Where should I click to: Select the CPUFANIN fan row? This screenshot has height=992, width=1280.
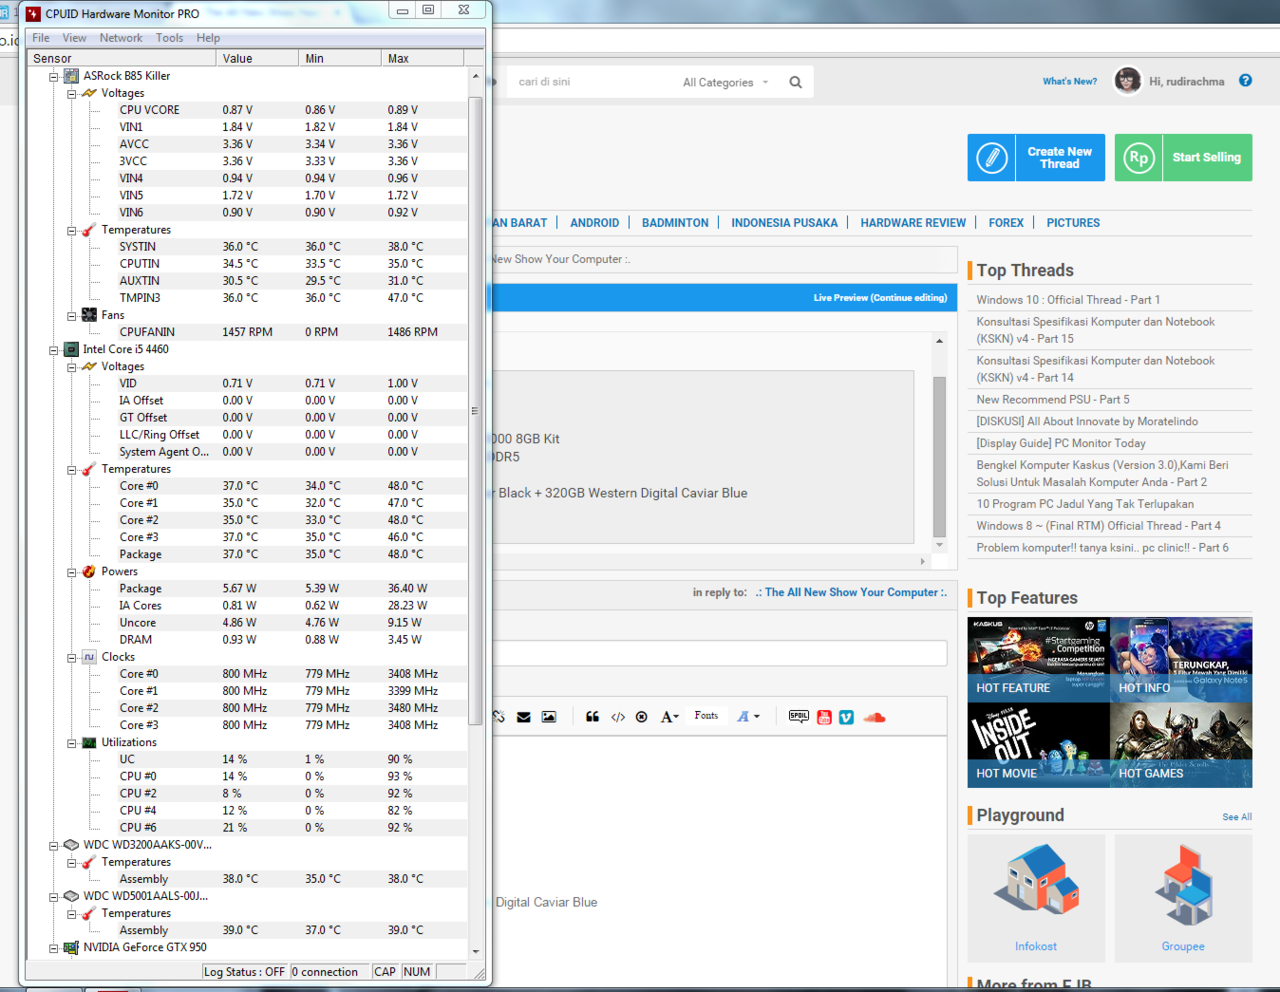(247, 332)
